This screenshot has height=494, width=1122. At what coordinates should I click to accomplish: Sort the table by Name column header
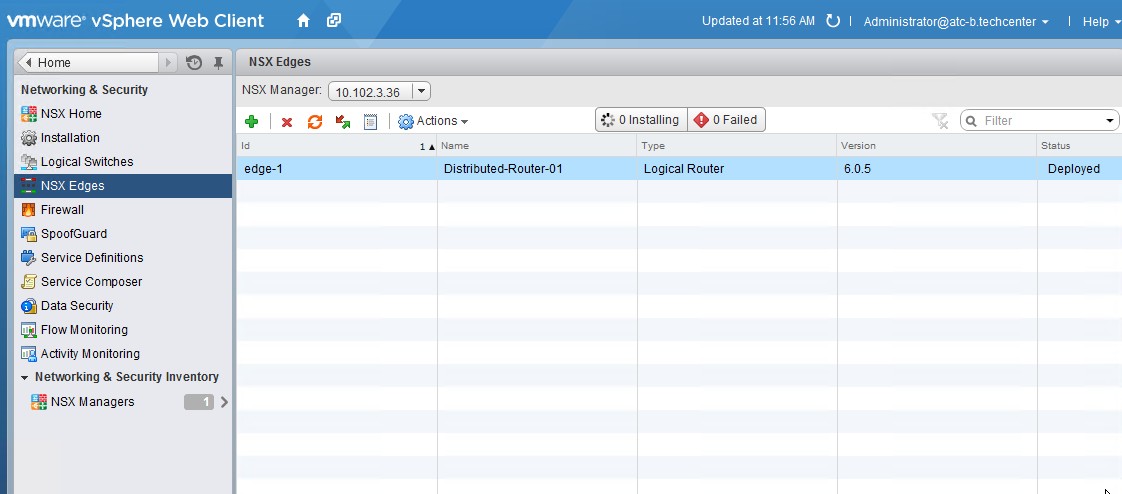(x=536, y=146)
